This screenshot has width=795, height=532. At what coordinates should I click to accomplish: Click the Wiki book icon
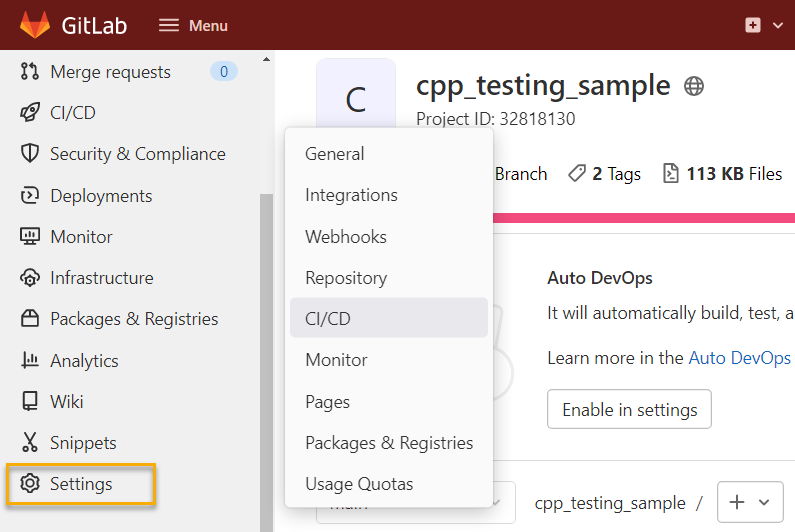[30, 402]
